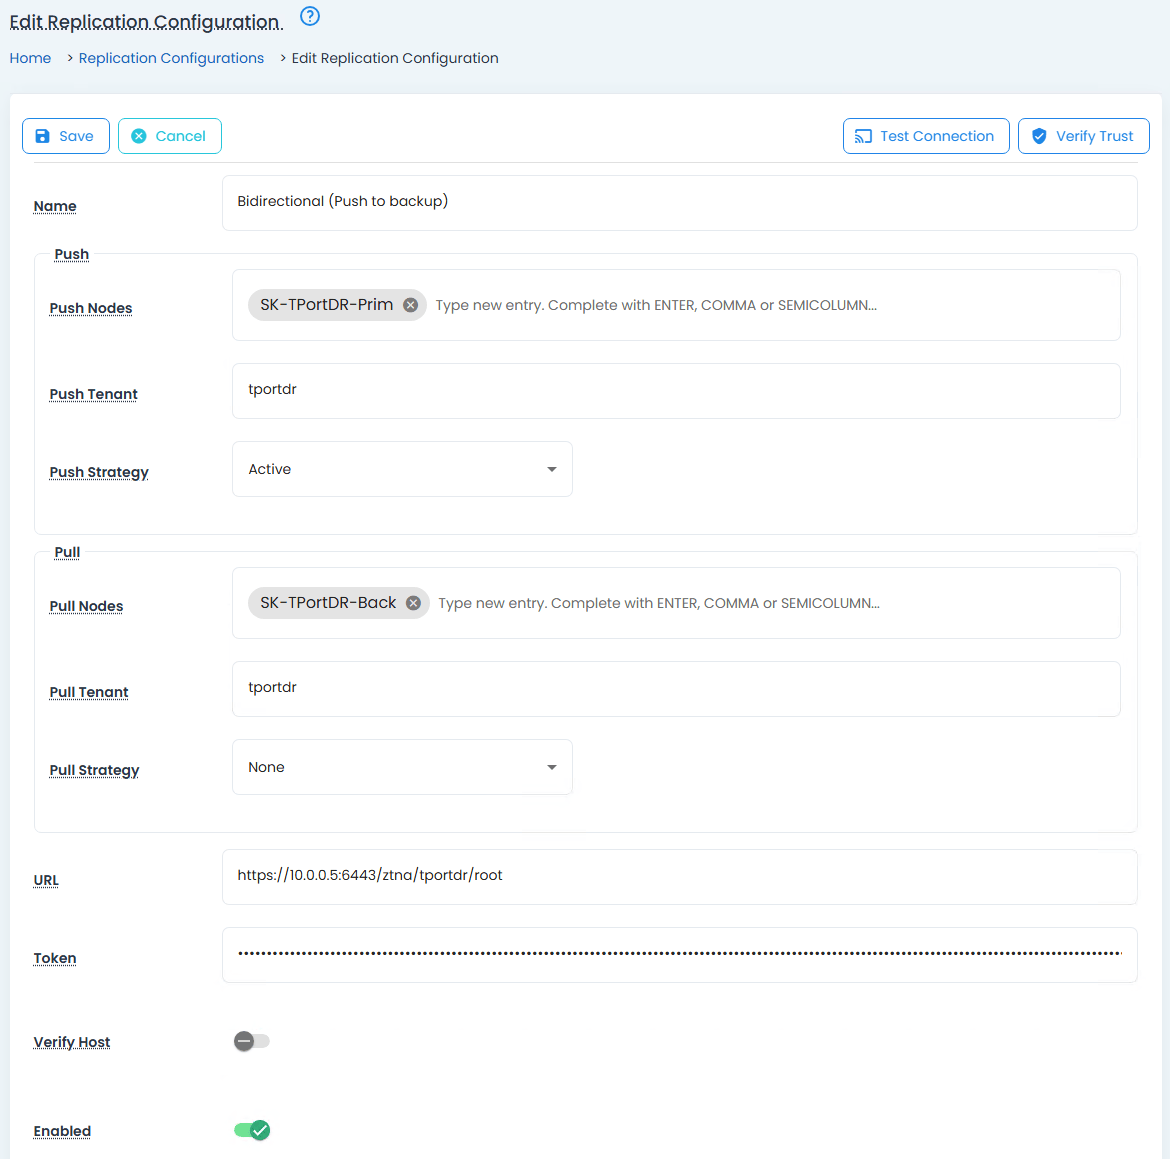Toggle the Verify Host switch
The width and height of the screenshot is (1170, 1159).
[x=251, y=1041]
